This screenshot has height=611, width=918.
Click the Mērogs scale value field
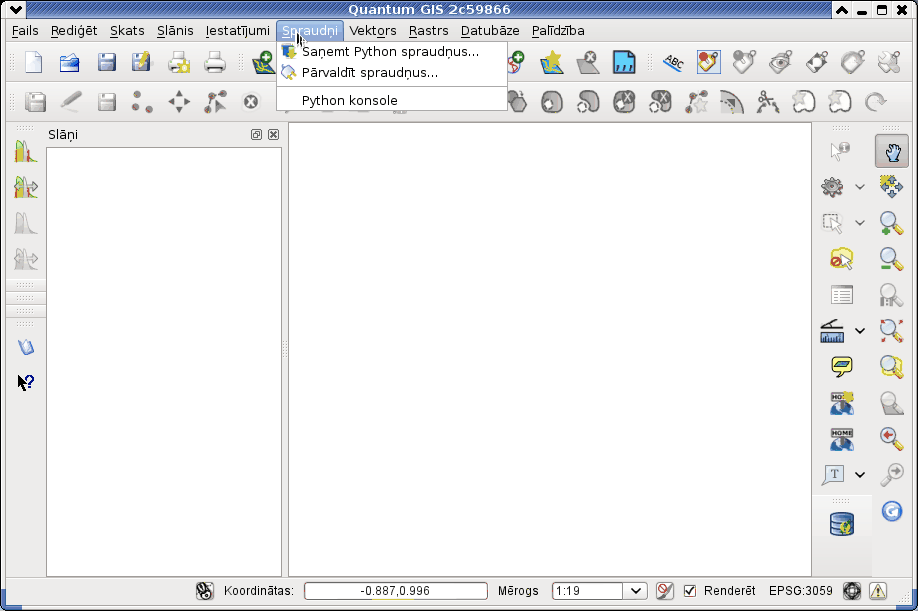coord(588,591)
